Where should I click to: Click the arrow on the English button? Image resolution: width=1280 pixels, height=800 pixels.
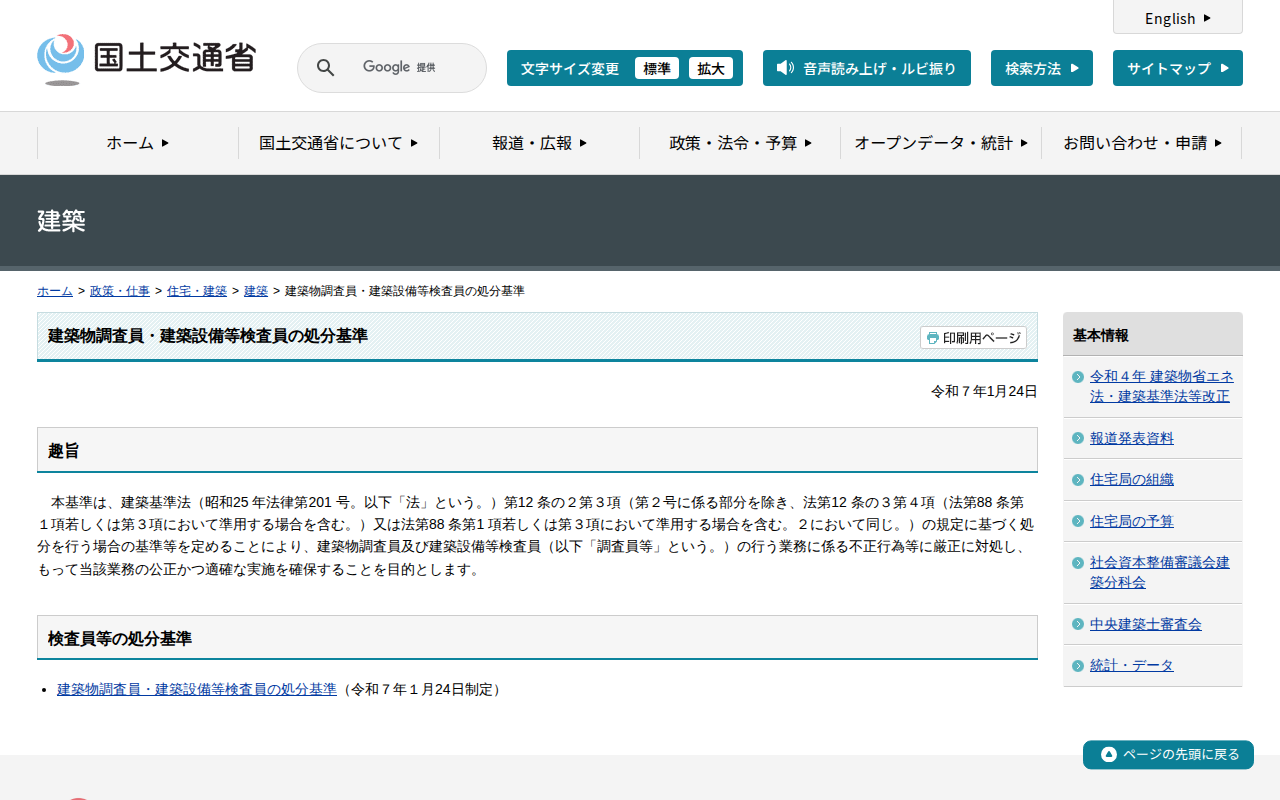[1207, 18]
